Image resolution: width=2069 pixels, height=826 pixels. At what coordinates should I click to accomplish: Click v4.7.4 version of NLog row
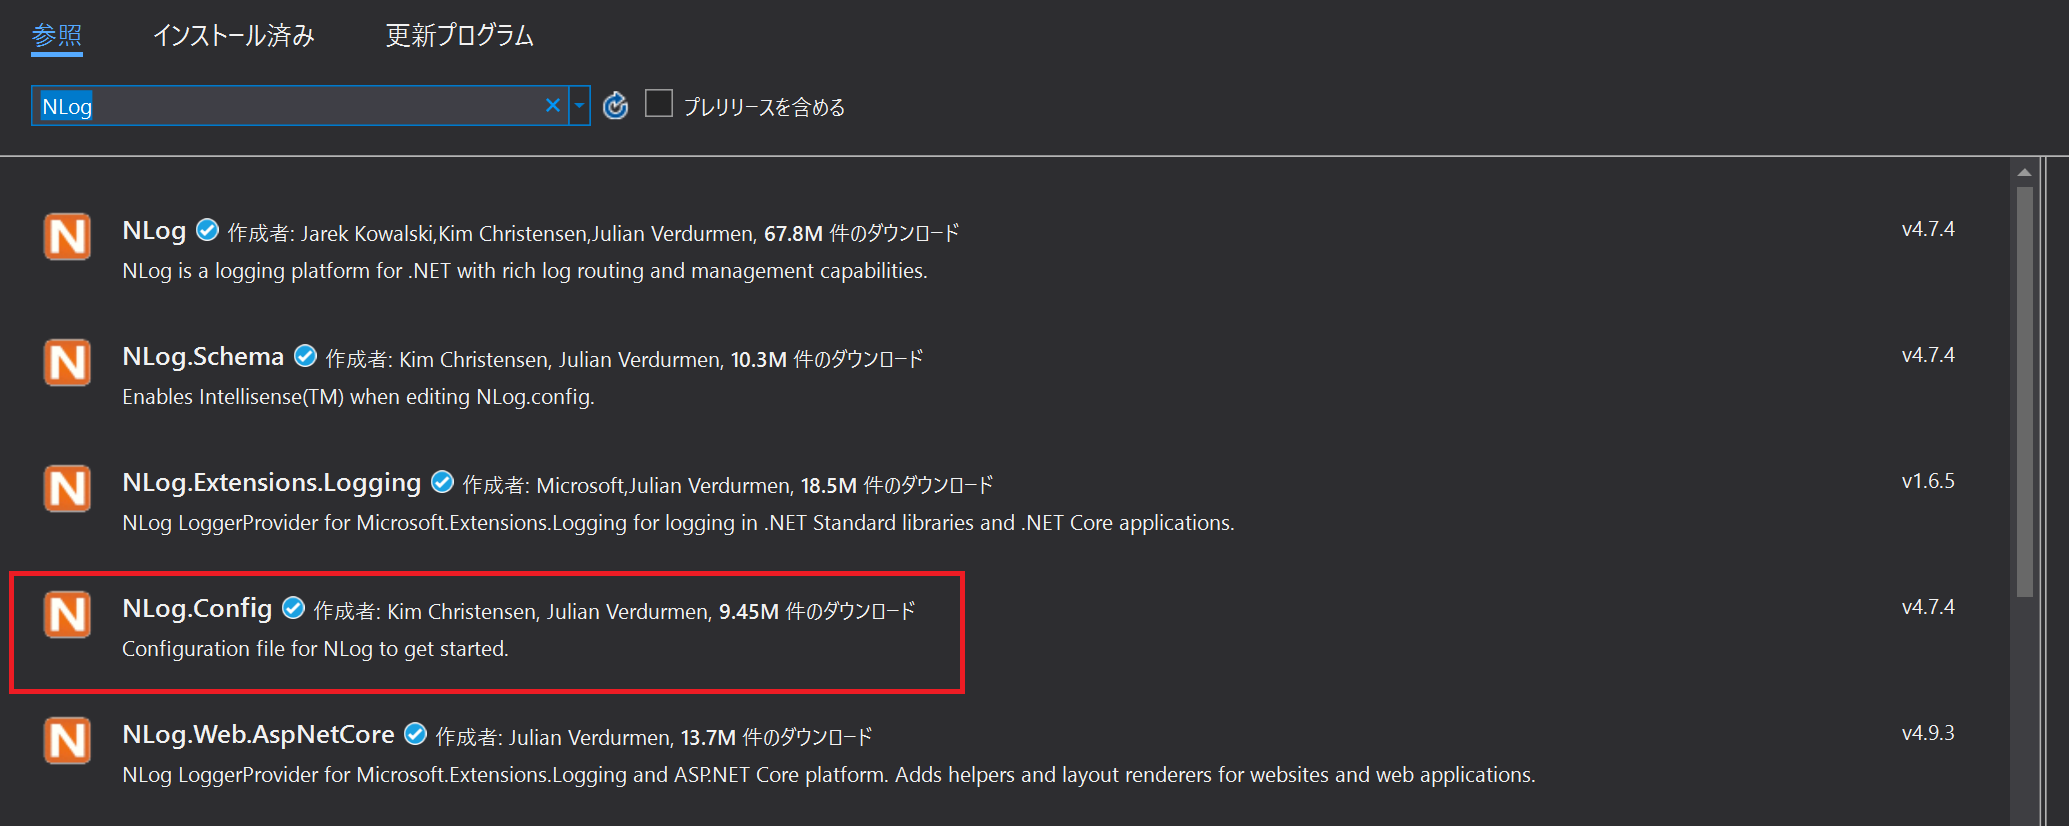point(1928,229)
